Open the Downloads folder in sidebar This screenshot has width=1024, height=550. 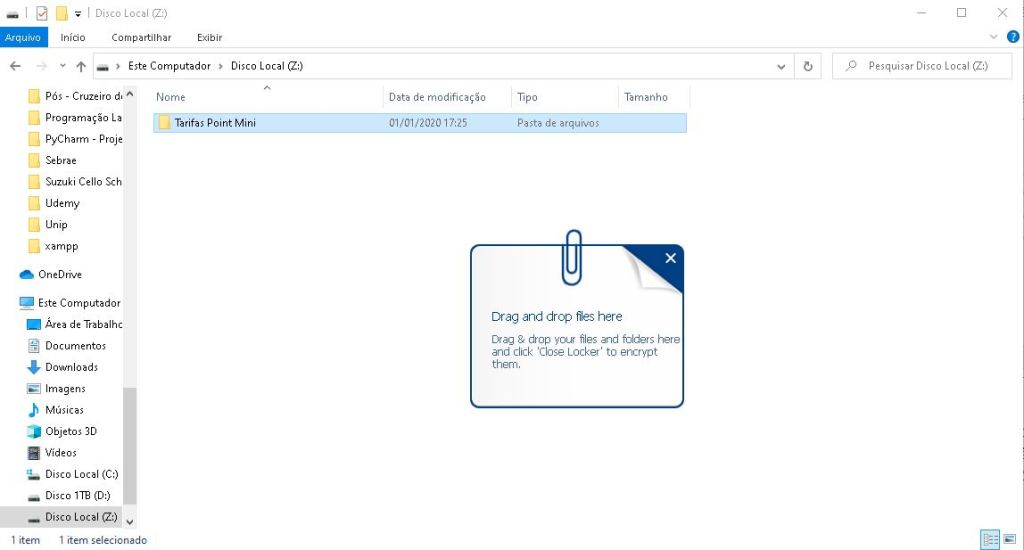71,367
